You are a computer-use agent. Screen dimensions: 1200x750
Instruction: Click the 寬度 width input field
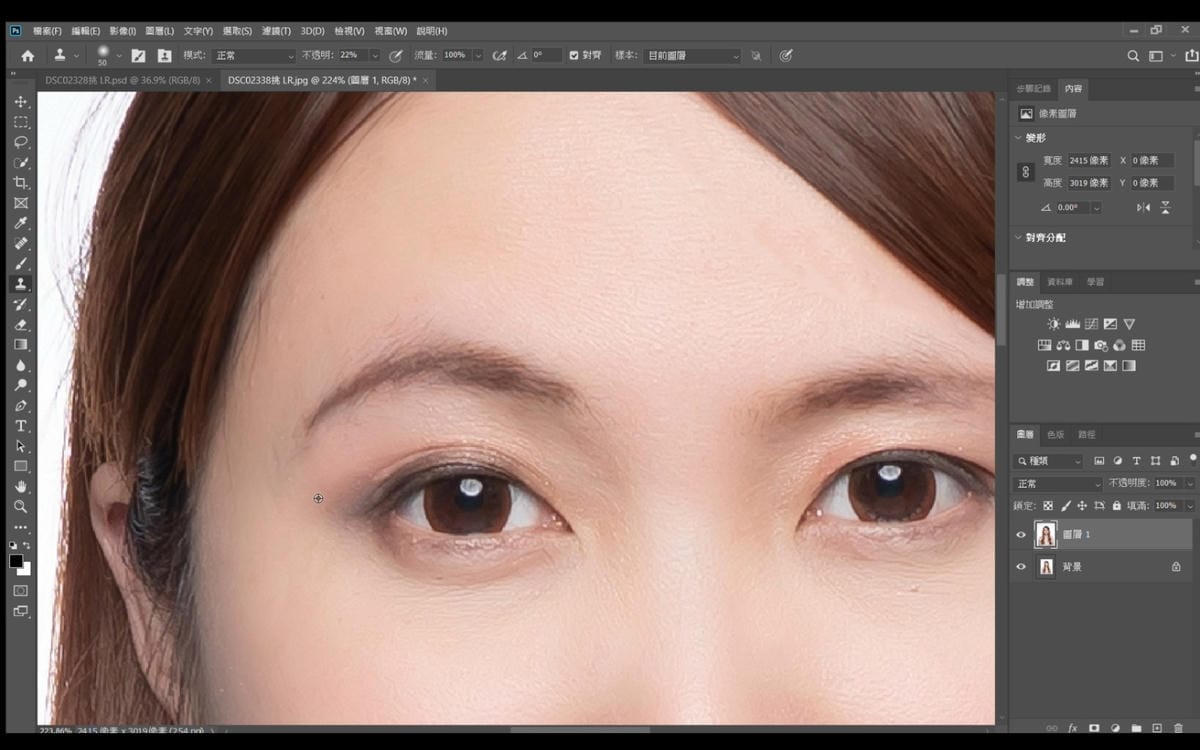coord(1088,160)
